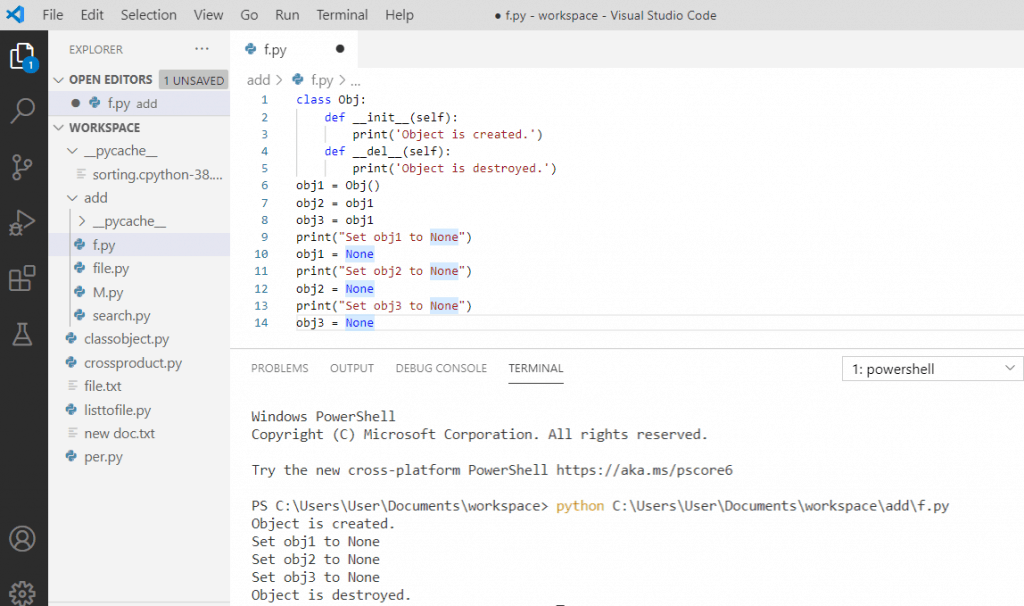Open the Search view

point(22,112)
